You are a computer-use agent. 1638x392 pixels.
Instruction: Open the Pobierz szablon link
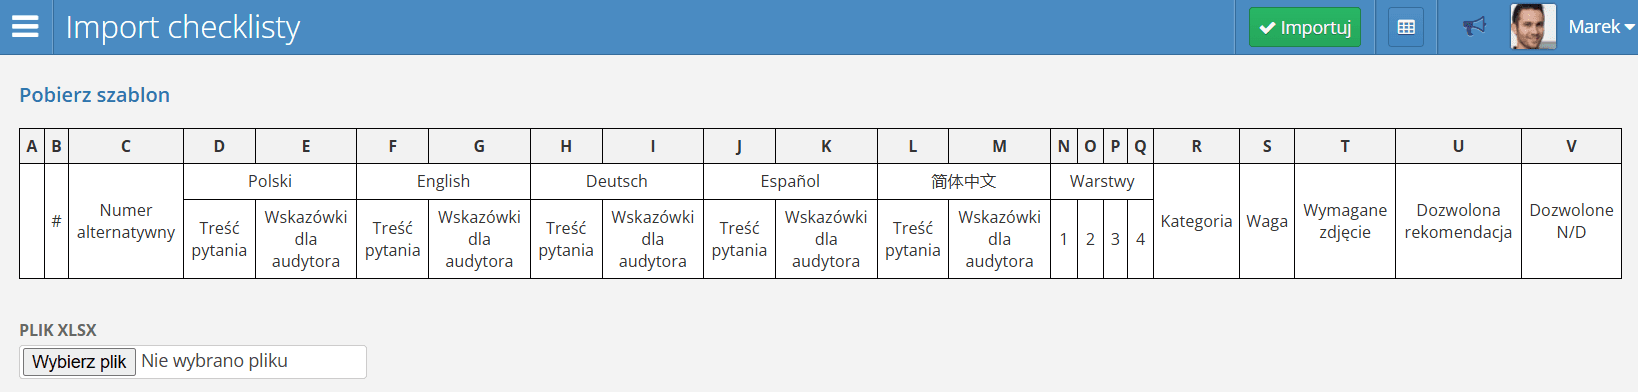(x=94, y=95)
